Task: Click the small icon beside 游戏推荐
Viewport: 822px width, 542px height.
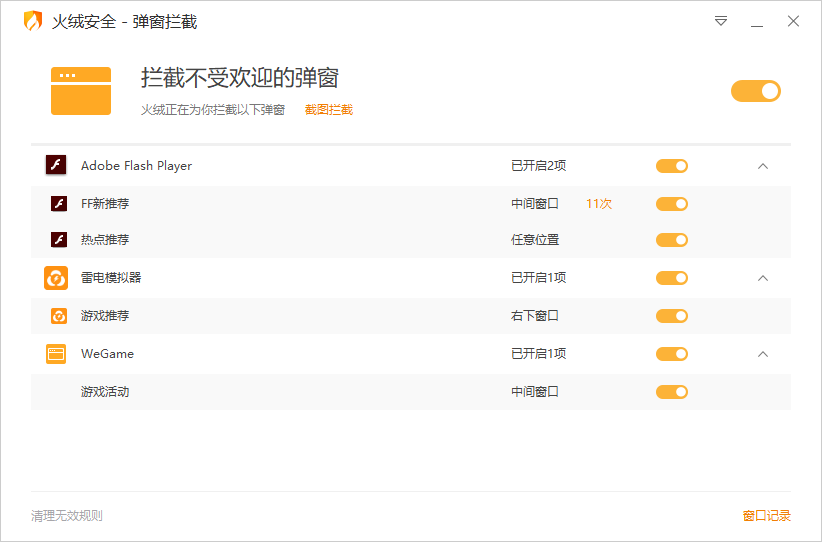Action: click(59, 316)
